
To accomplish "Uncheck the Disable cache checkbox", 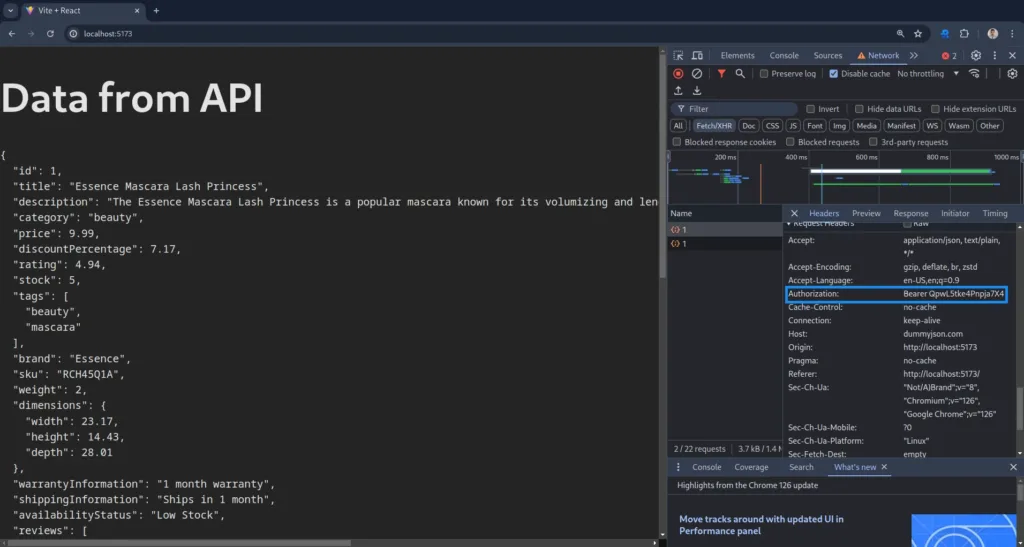I will click(x=833, y=74).
